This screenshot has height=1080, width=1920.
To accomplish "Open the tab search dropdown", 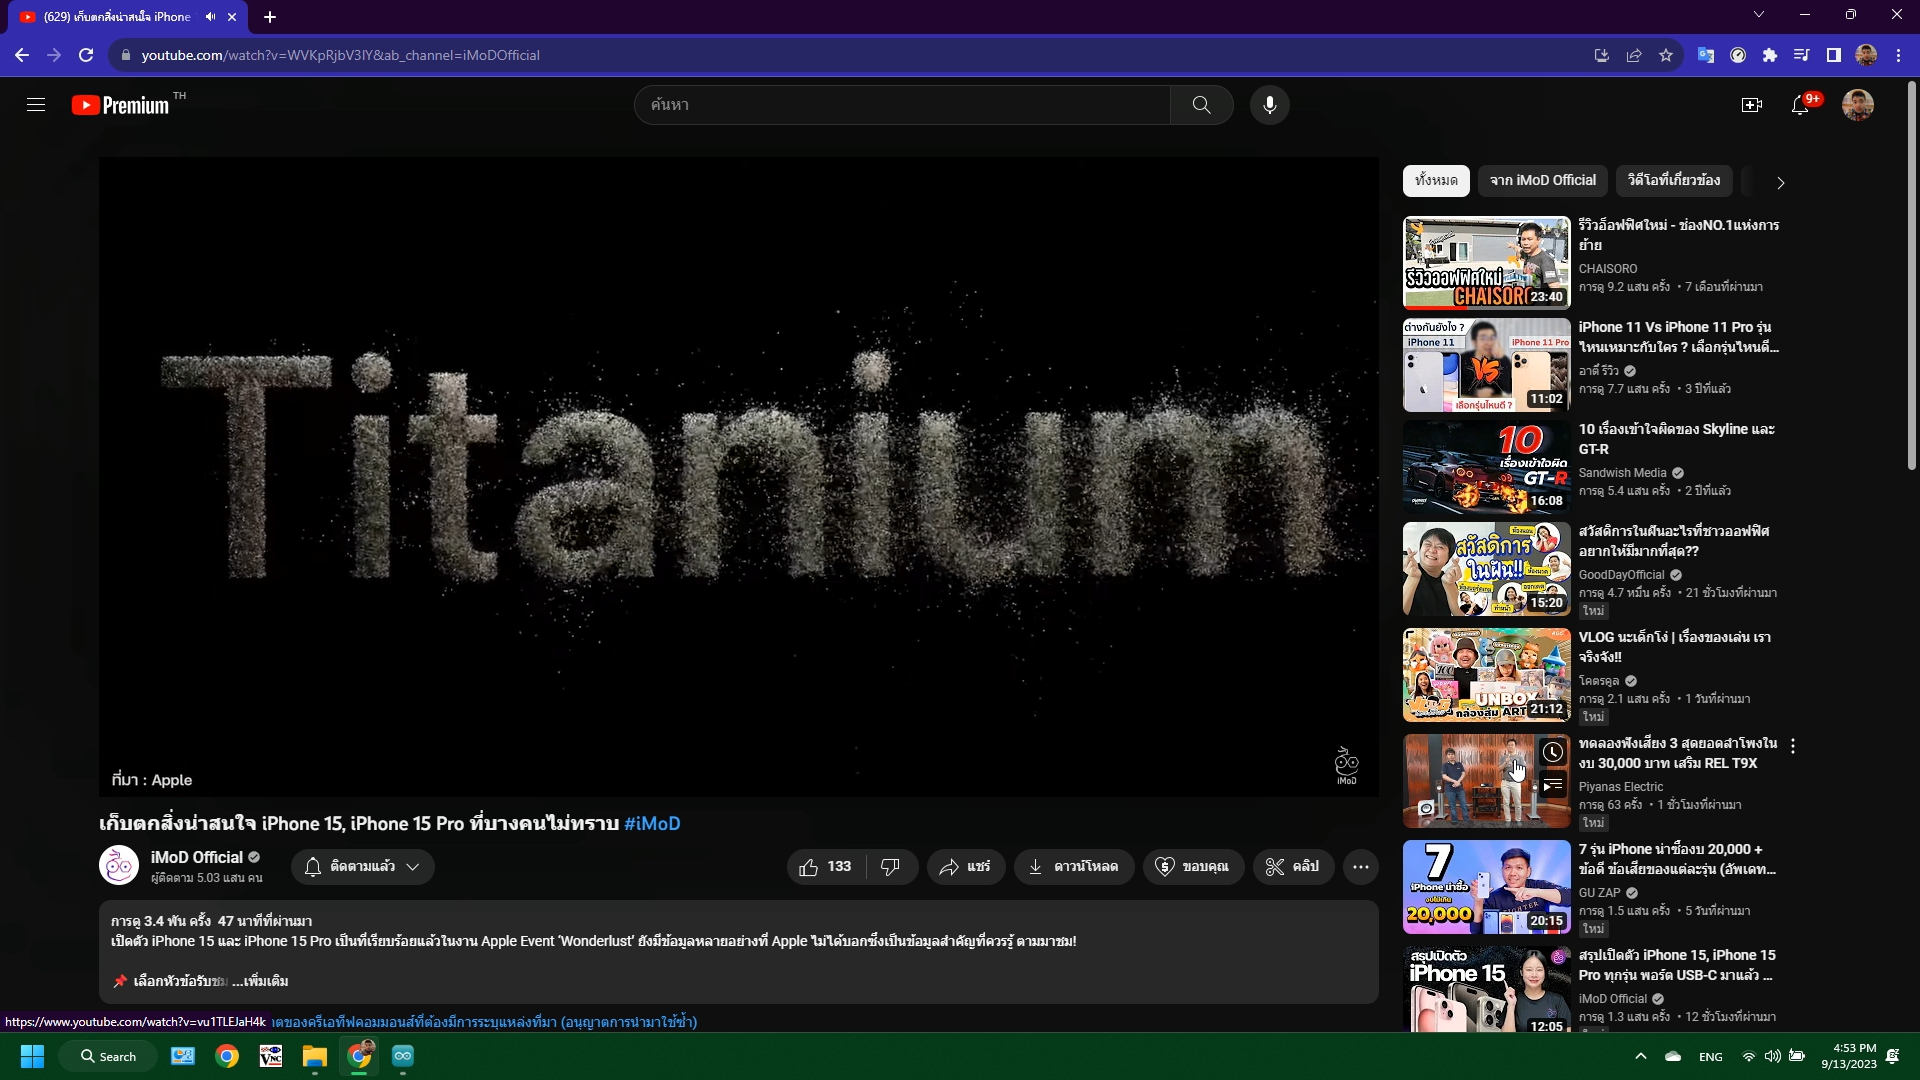I will (x=1759, y=14).
